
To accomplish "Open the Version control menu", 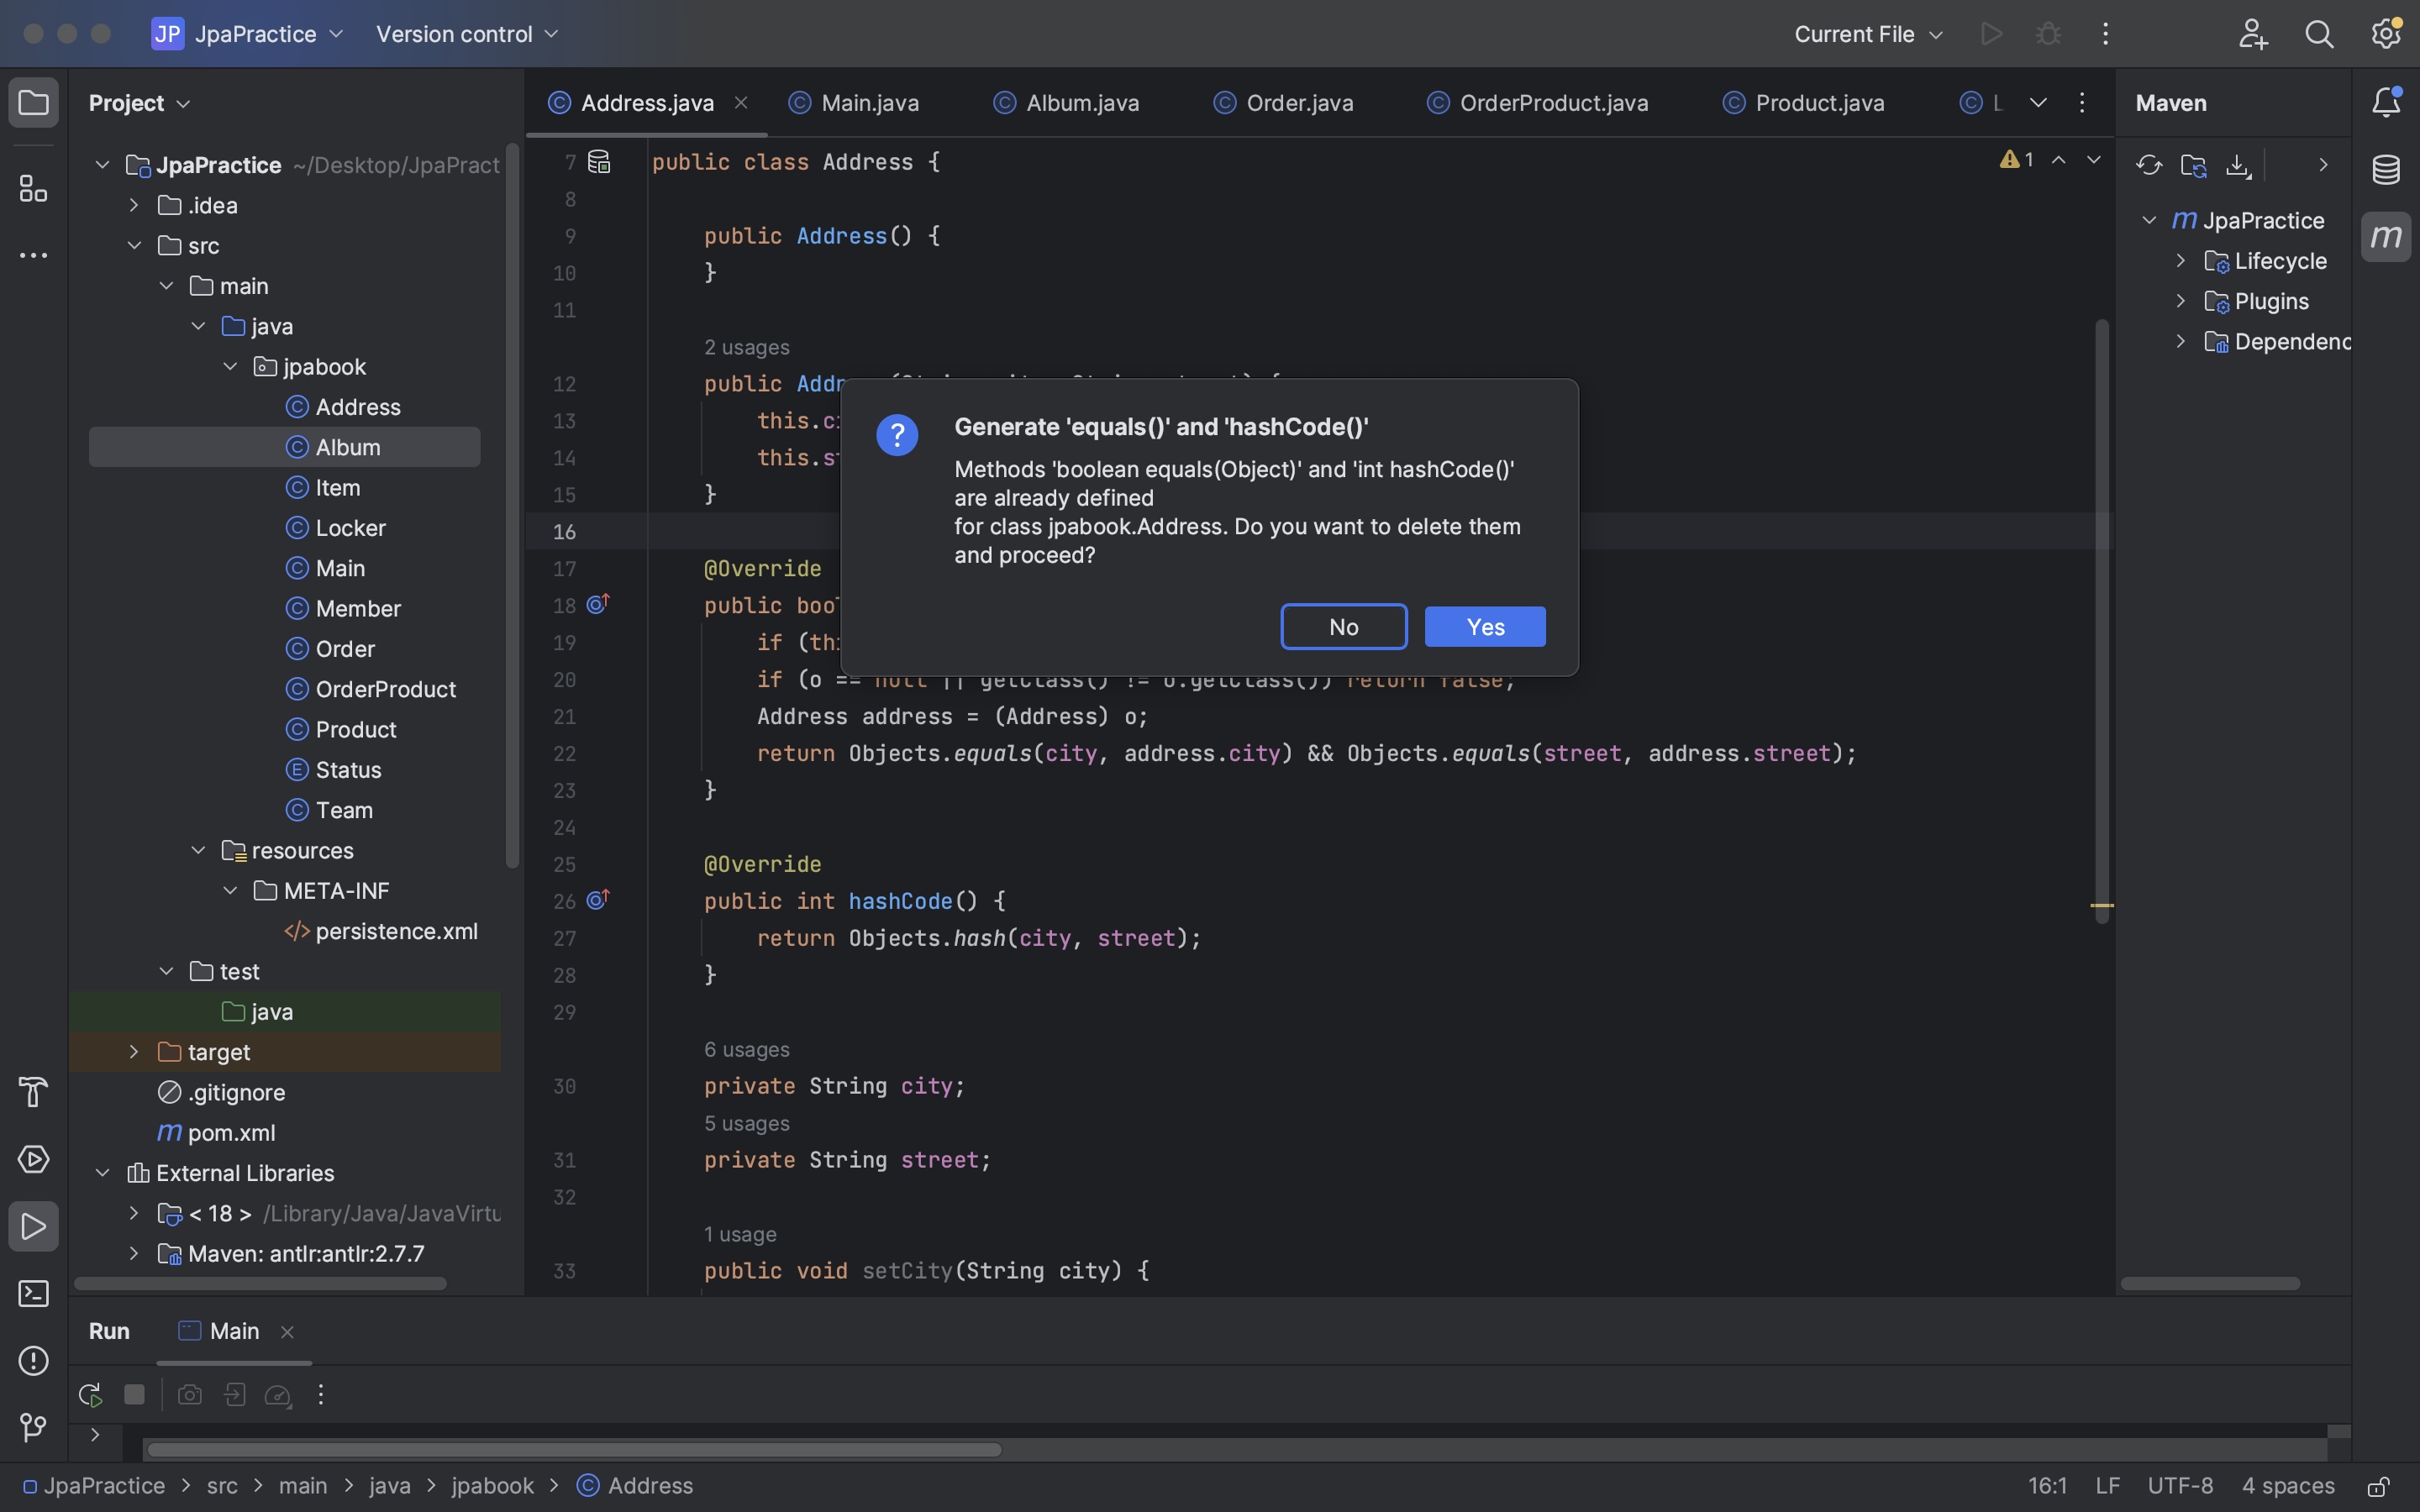I will (466, 34).
